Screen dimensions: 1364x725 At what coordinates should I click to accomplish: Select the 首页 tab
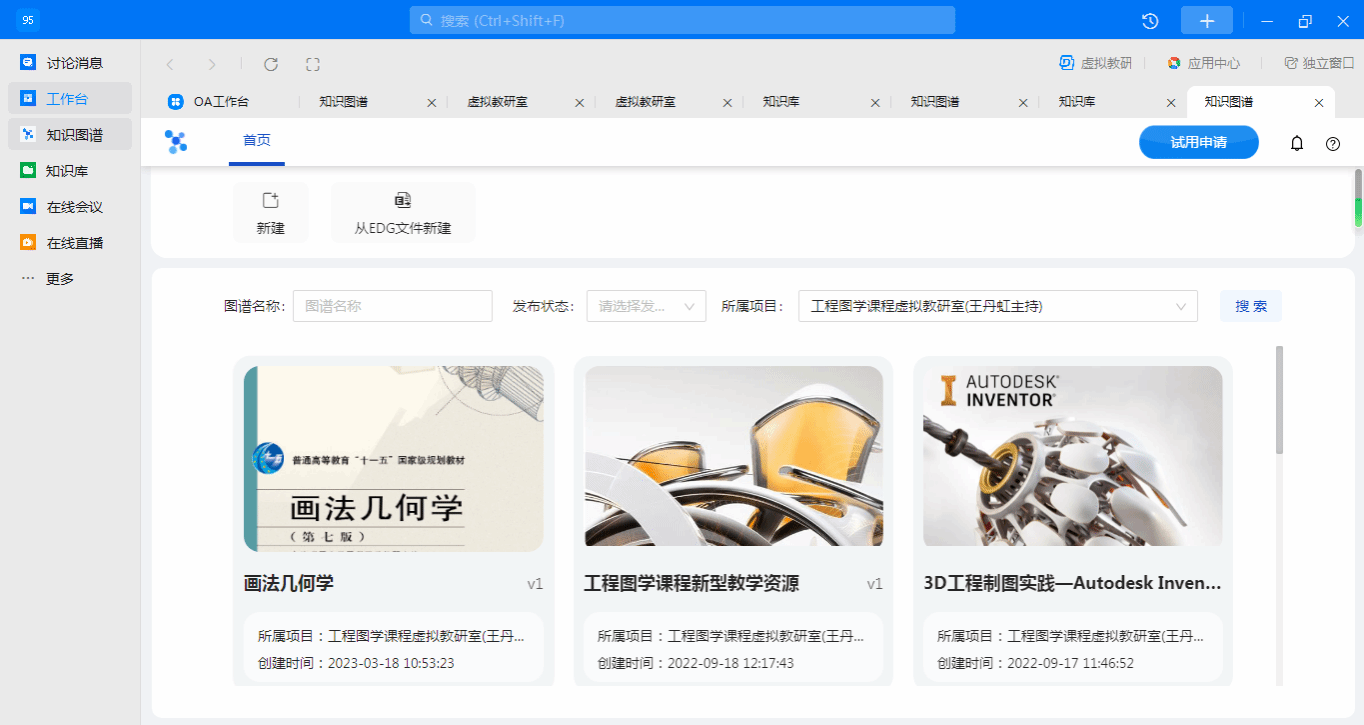point(257,141)
